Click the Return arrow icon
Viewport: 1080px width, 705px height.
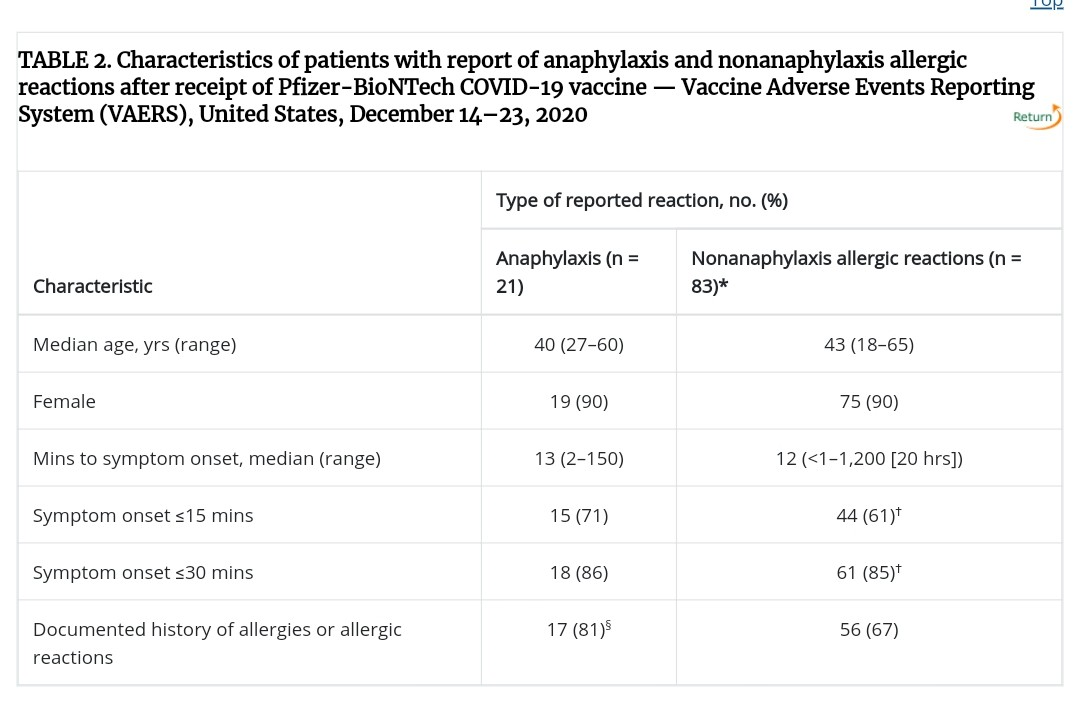pos(1037,118)
